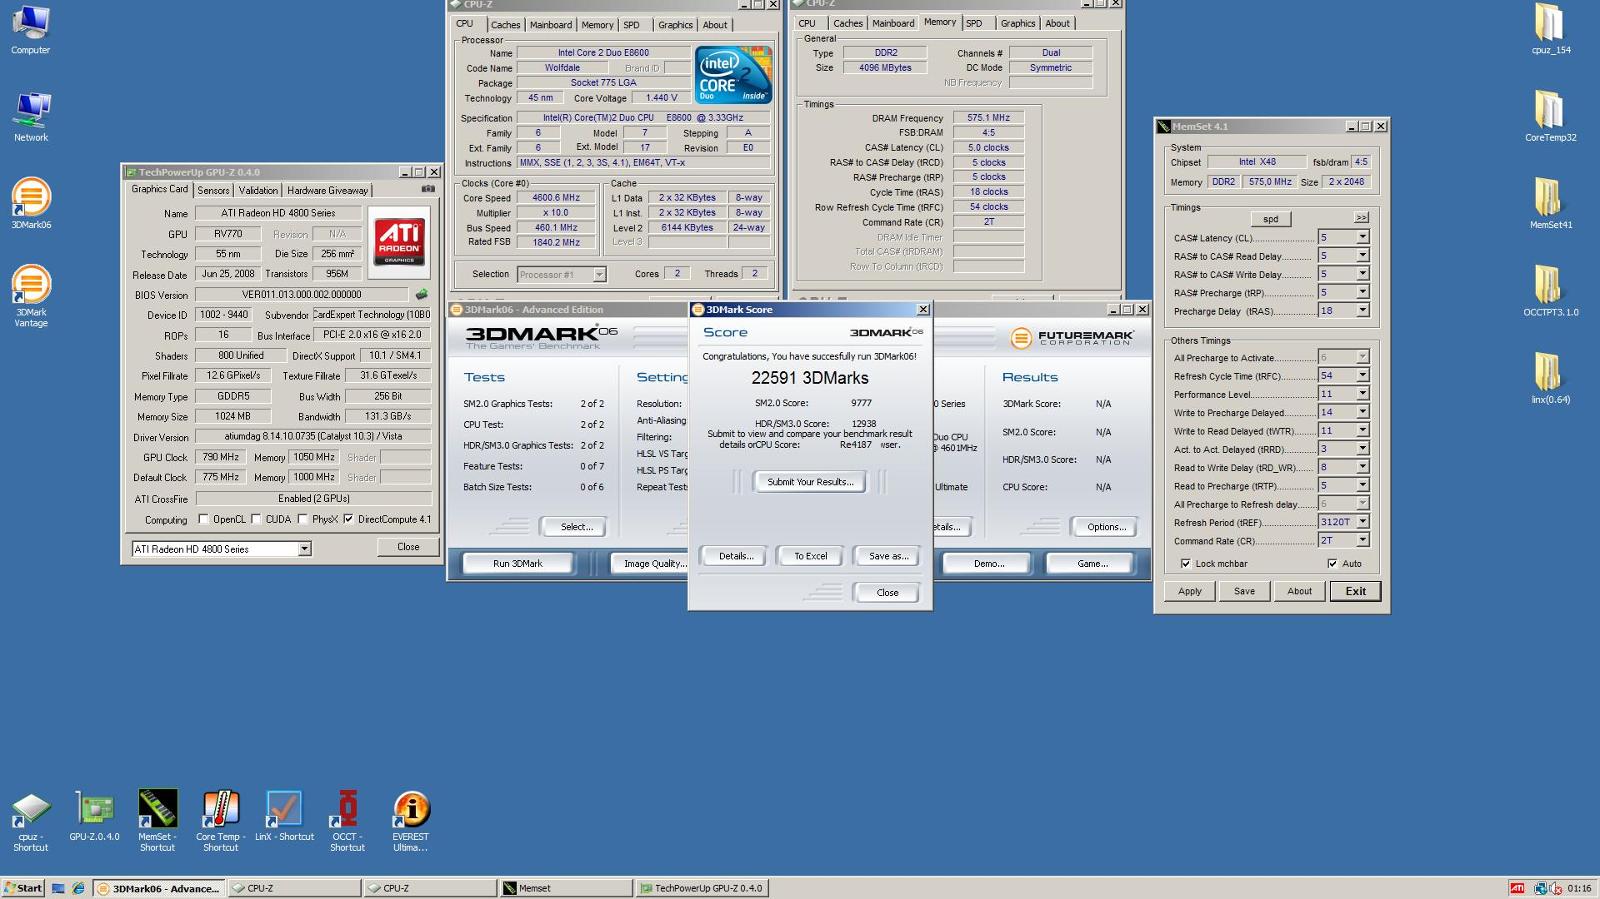Click the Show Desktop quick launch icon
1600x899 pixels.
click(x=58, y=888)
